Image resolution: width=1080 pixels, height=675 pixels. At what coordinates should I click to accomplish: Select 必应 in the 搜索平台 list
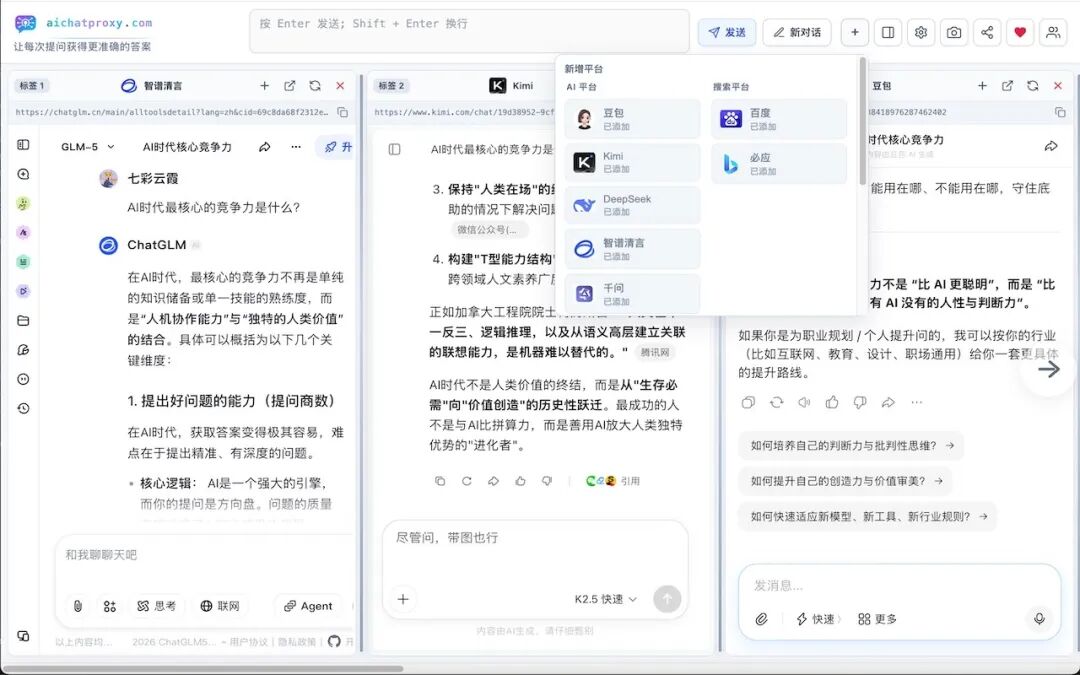click(x=779, y=164)
